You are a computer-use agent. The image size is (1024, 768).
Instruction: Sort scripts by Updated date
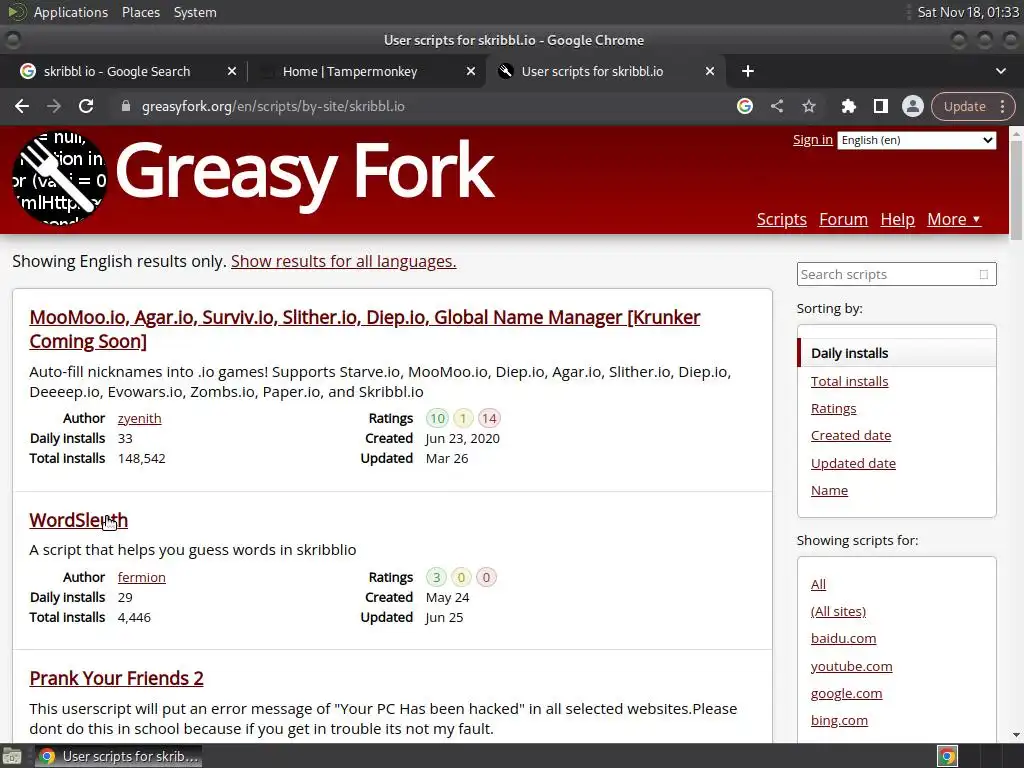pyautogui.click(x=853, y=464)
